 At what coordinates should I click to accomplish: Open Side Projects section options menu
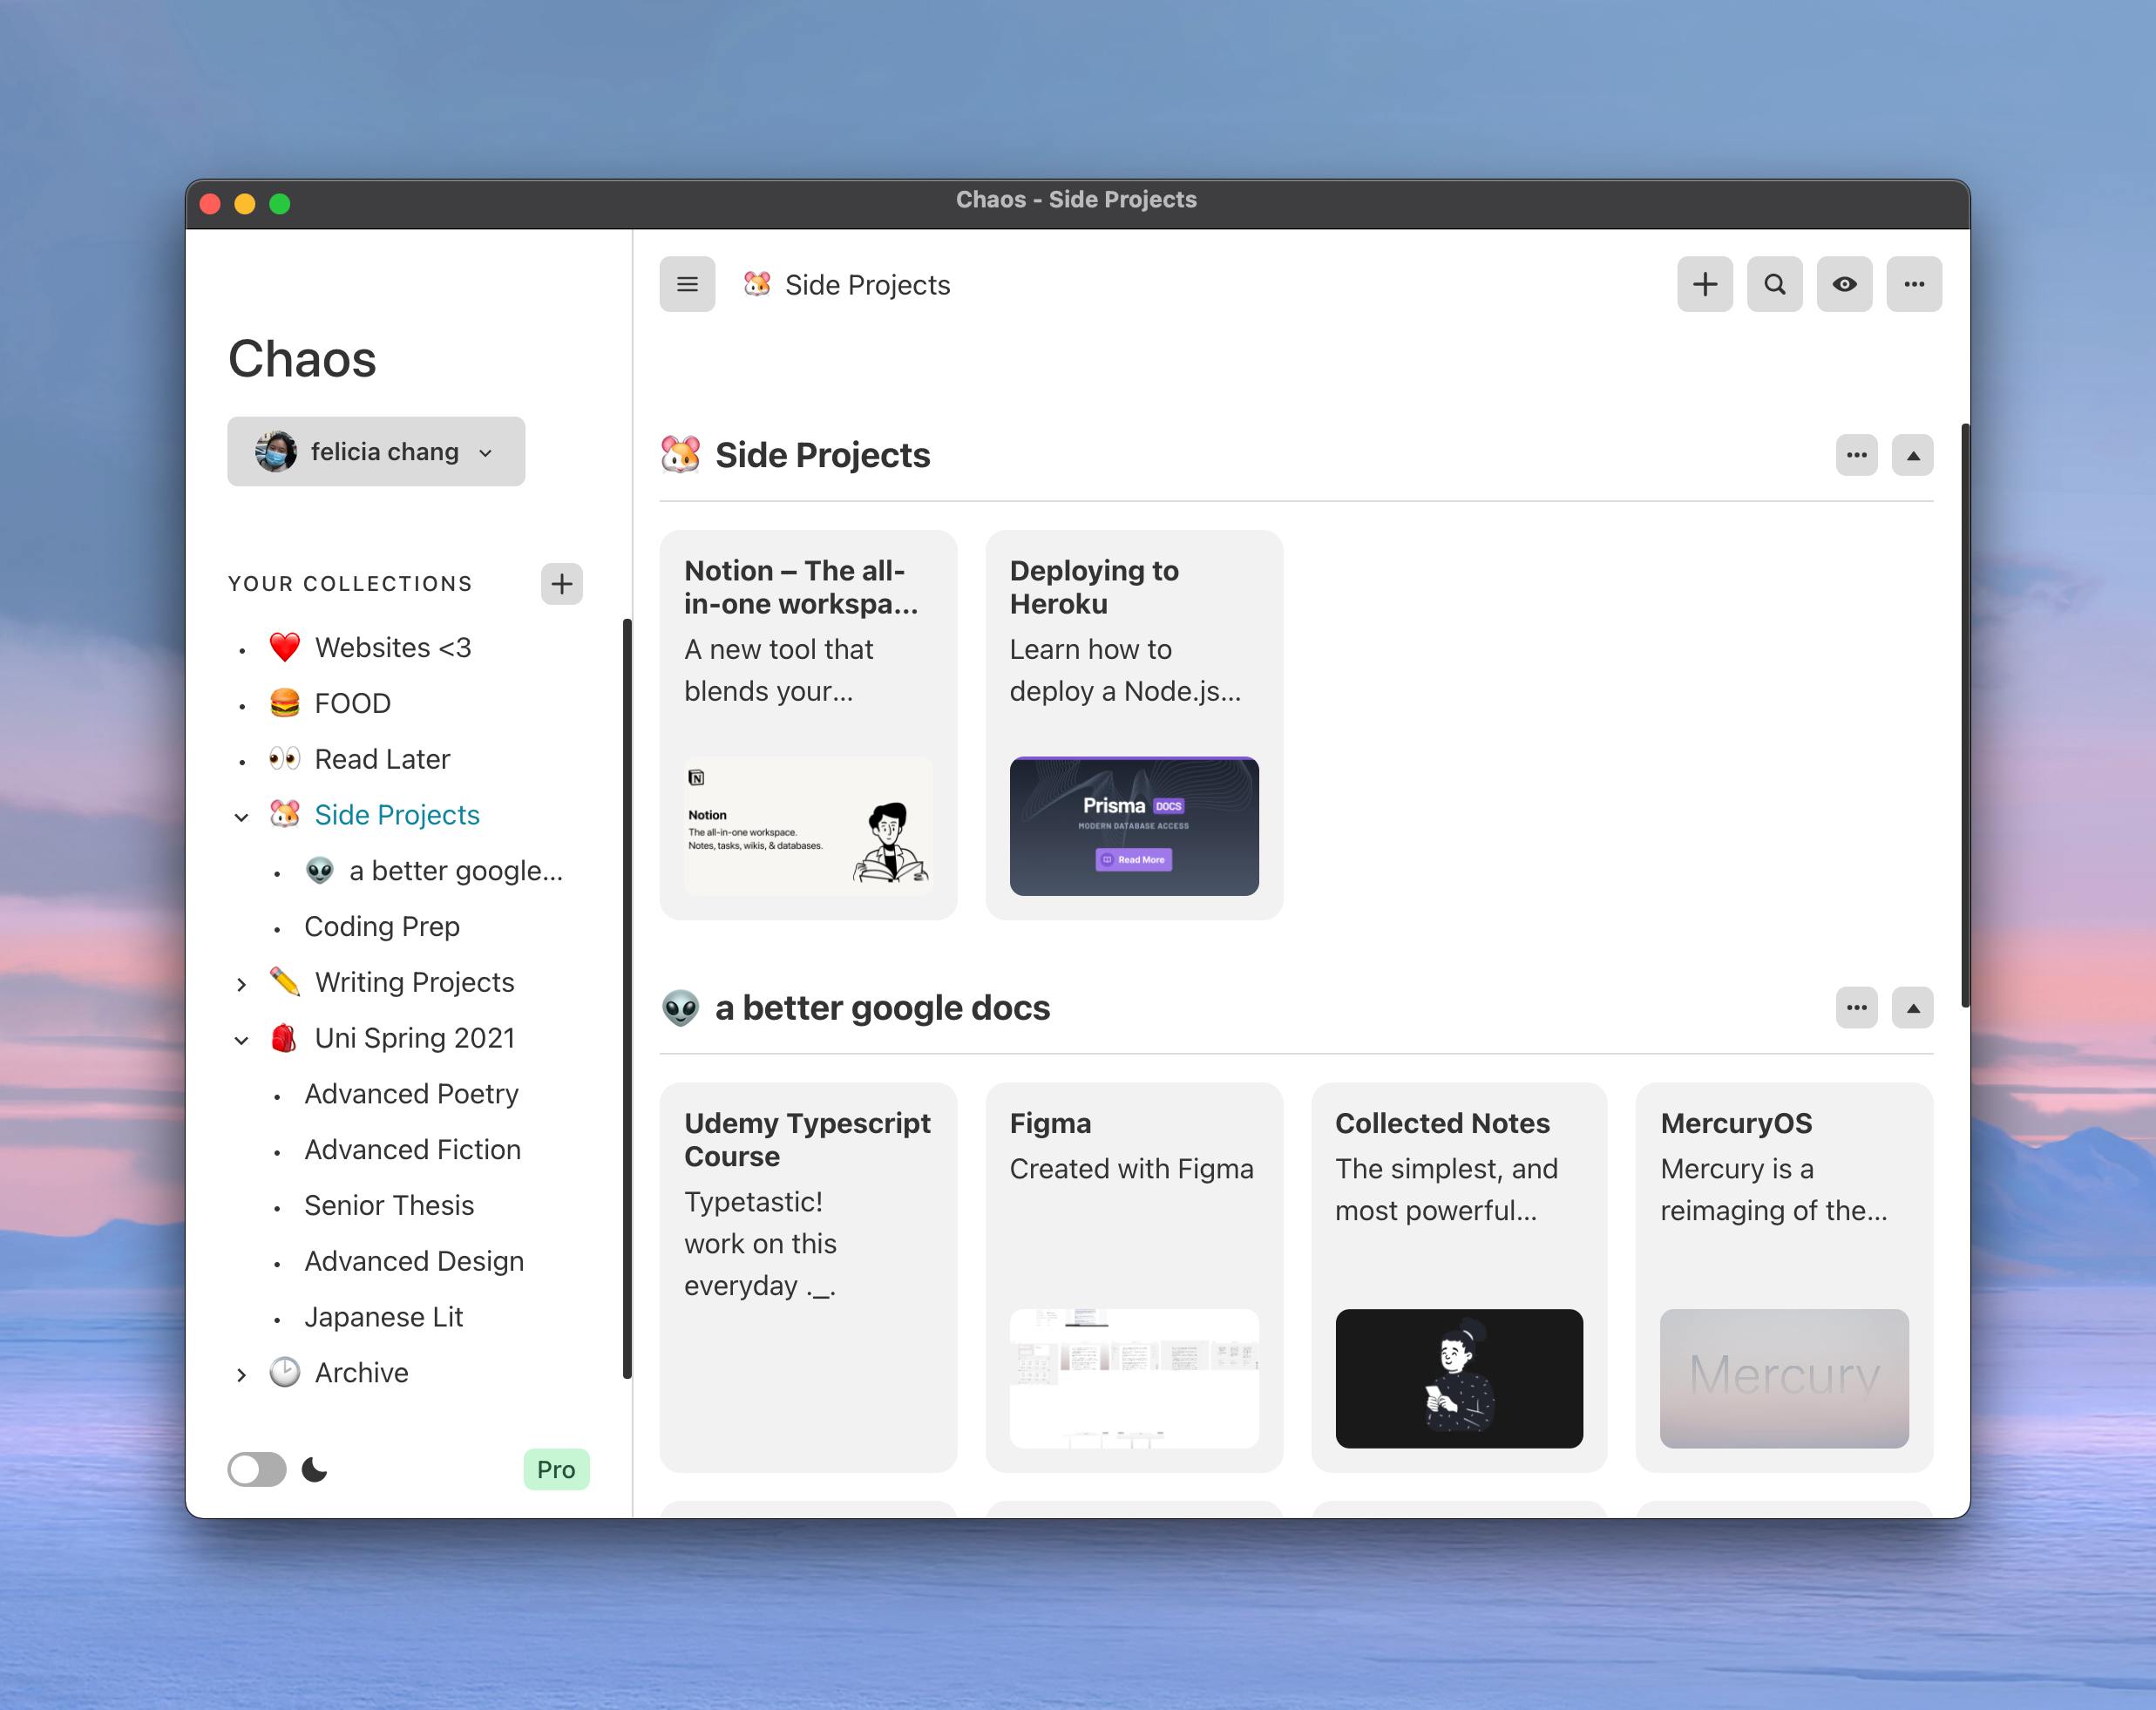1856,455
